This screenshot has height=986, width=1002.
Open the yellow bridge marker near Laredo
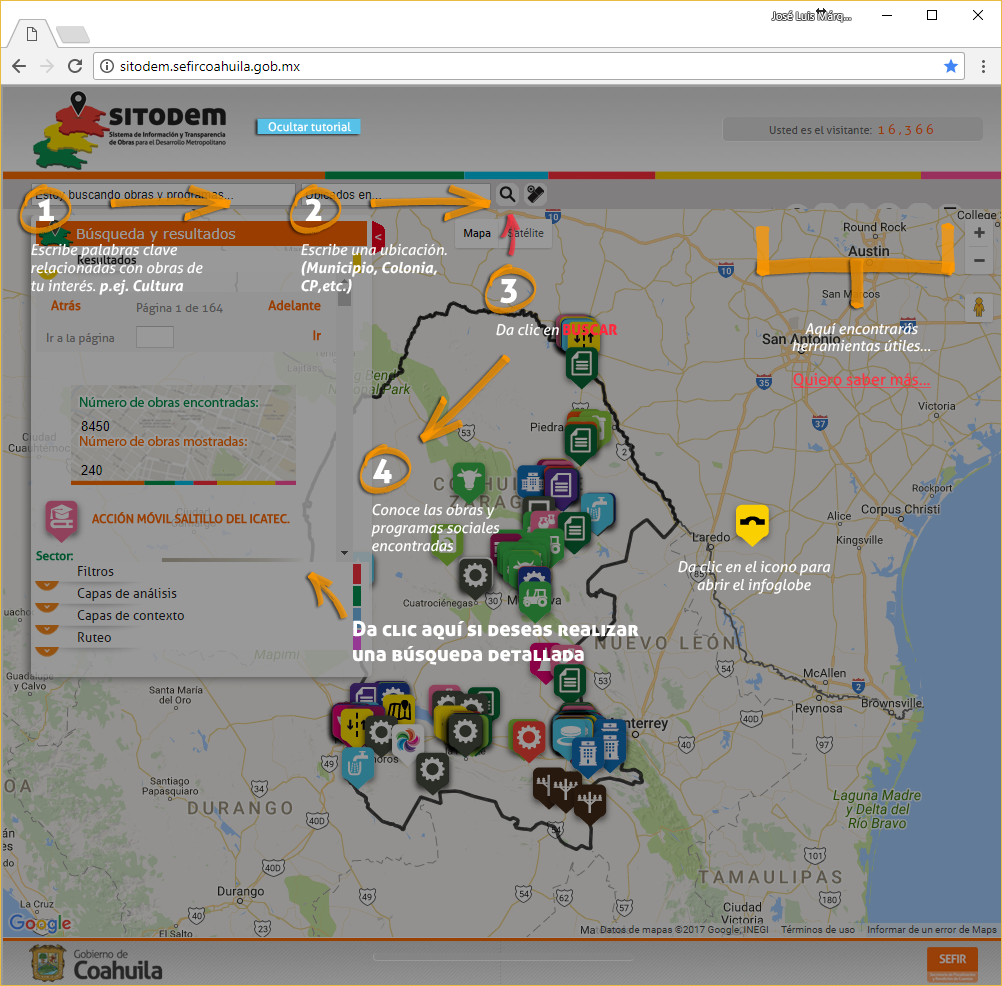[752, 522]
